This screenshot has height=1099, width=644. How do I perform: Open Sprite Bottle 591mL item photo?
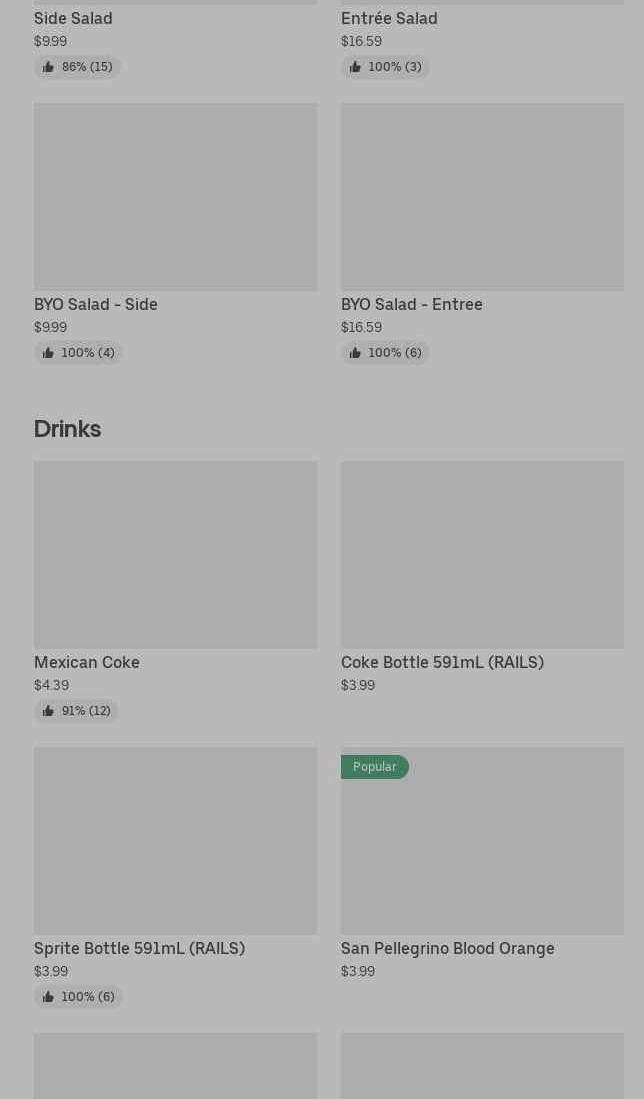coord(175,841)
